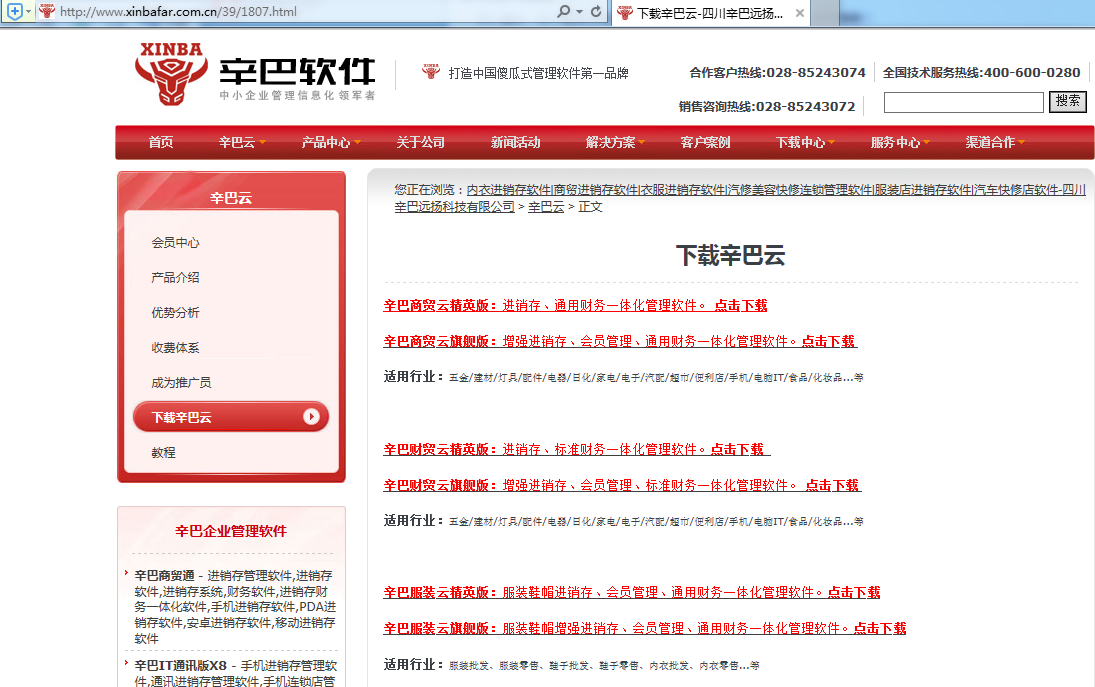Close the 下载辛巴云 browser tab
The image size is (1095, 687).
800,13
